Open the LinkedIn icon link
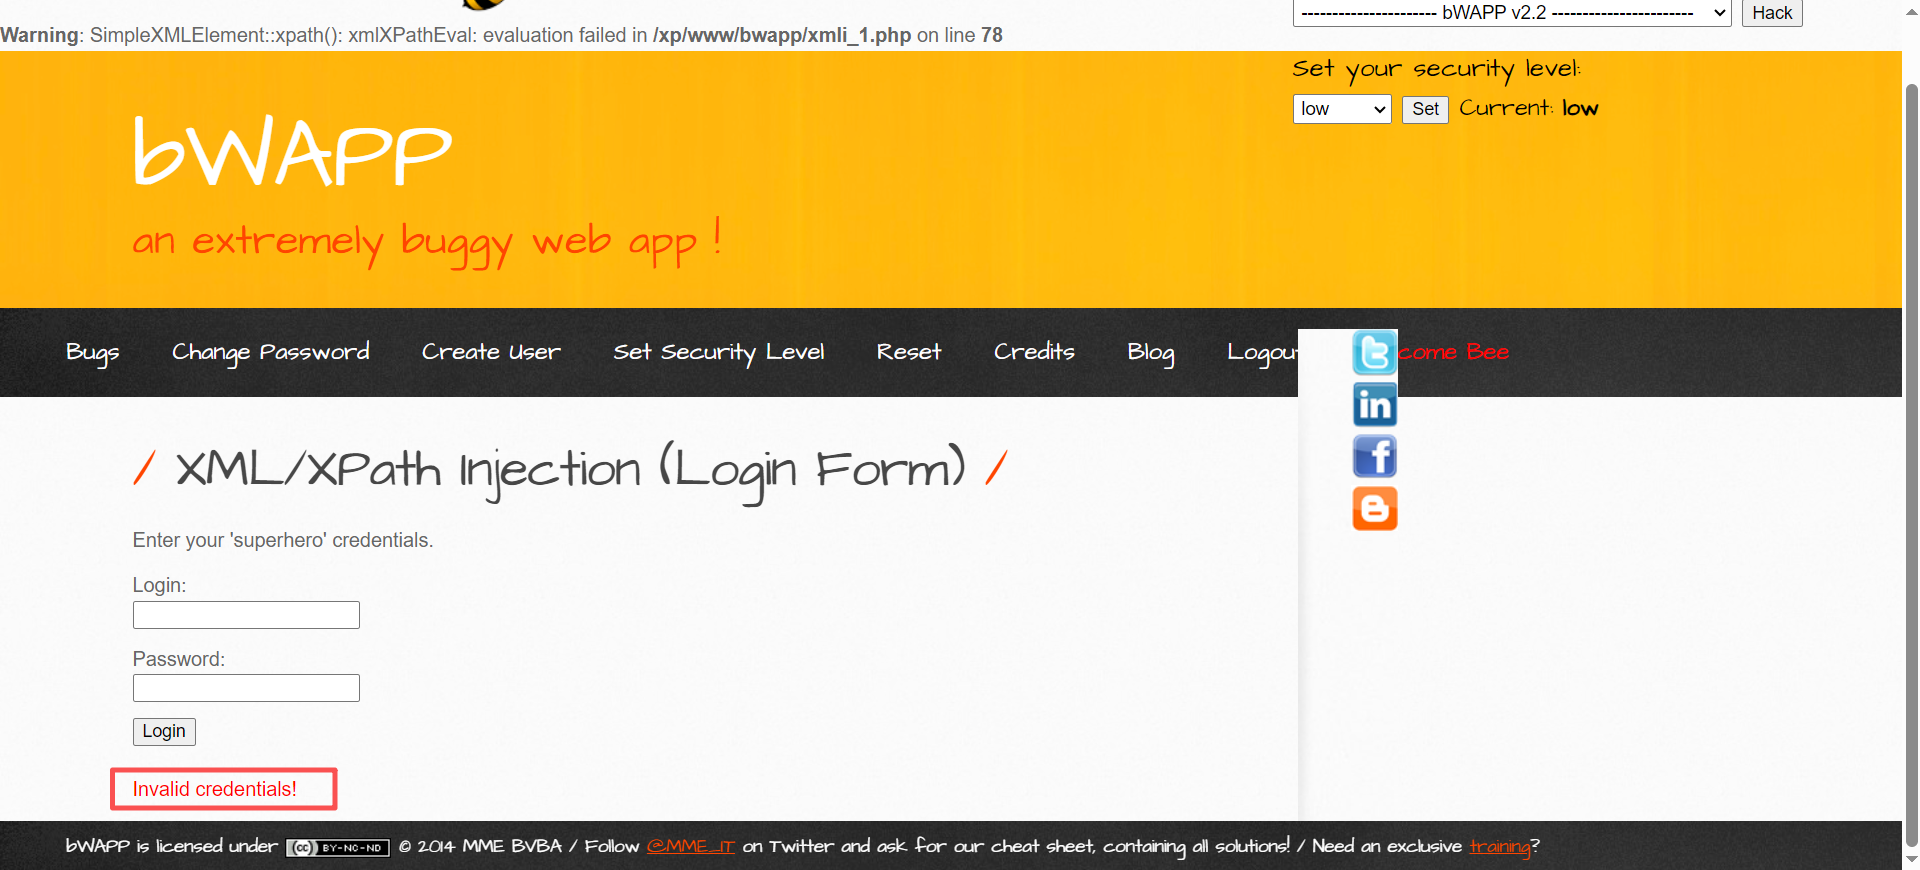 pos(1375,405)
